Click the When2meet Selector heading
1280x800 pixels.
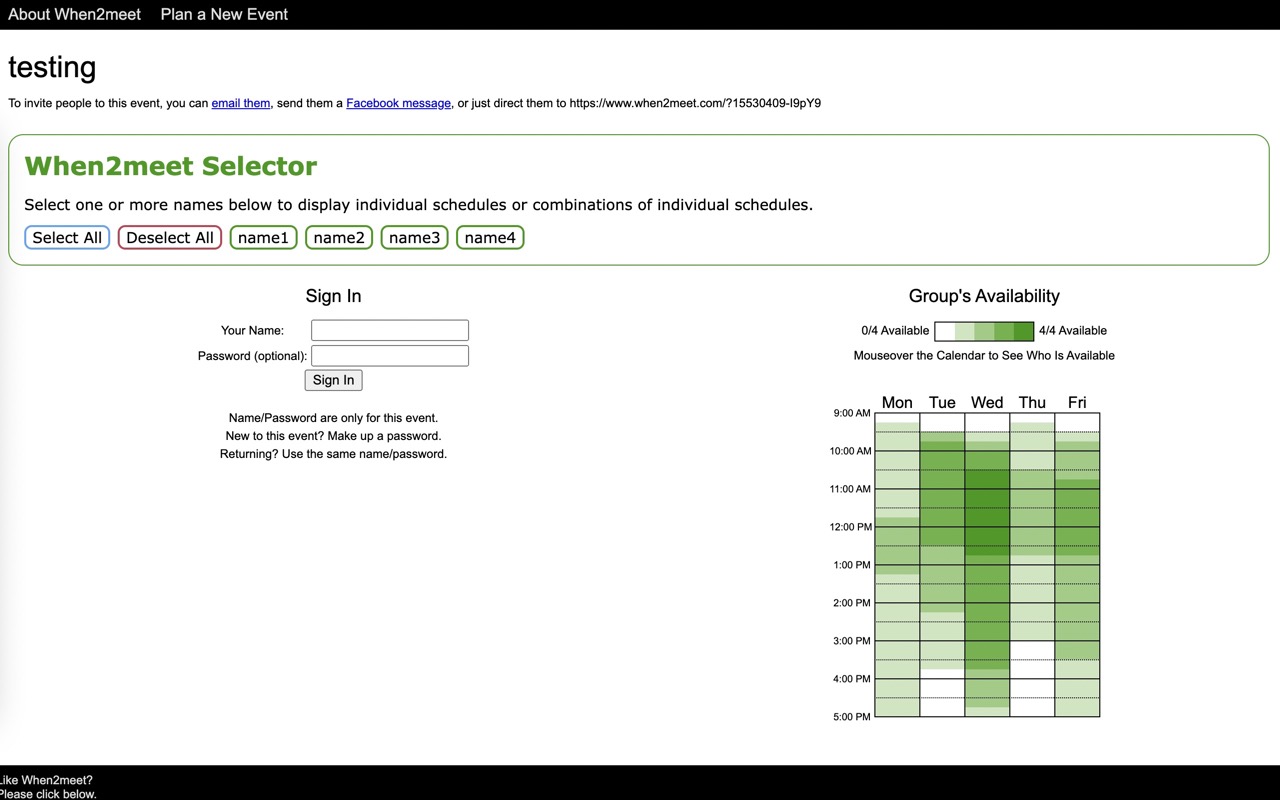171,166
